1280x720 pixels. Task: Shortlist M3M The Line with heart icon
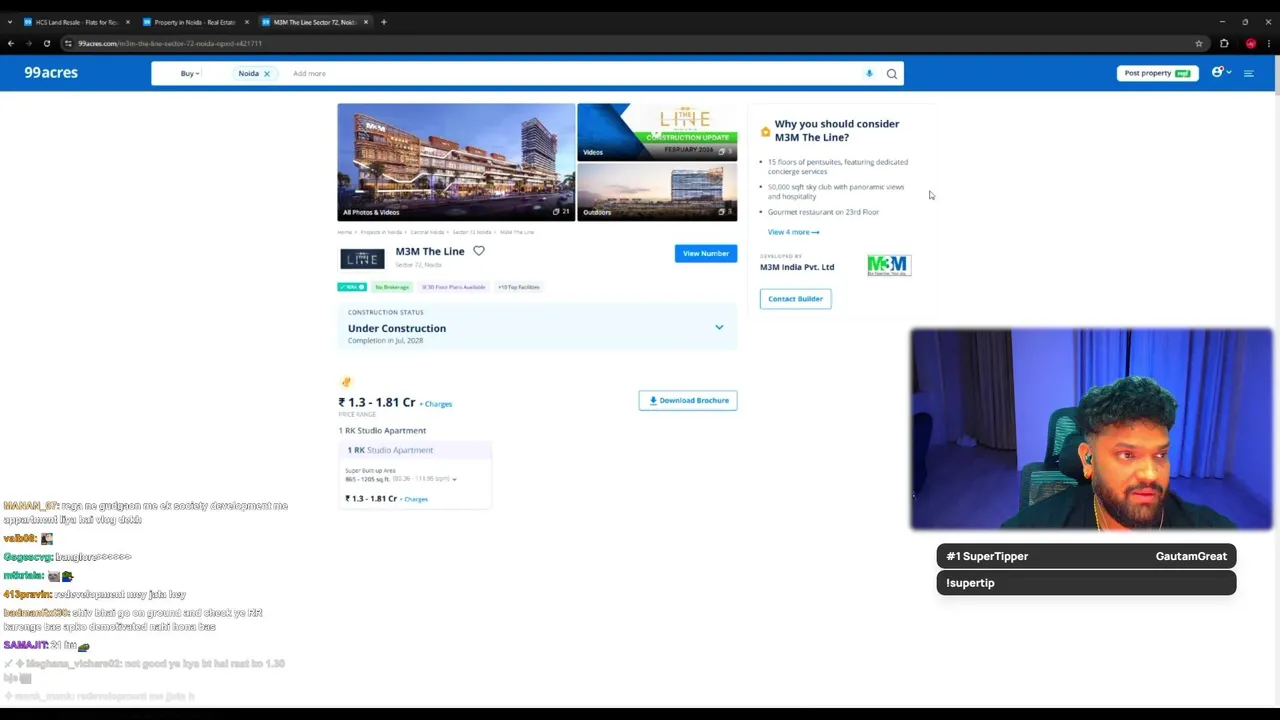pos(479,251)
